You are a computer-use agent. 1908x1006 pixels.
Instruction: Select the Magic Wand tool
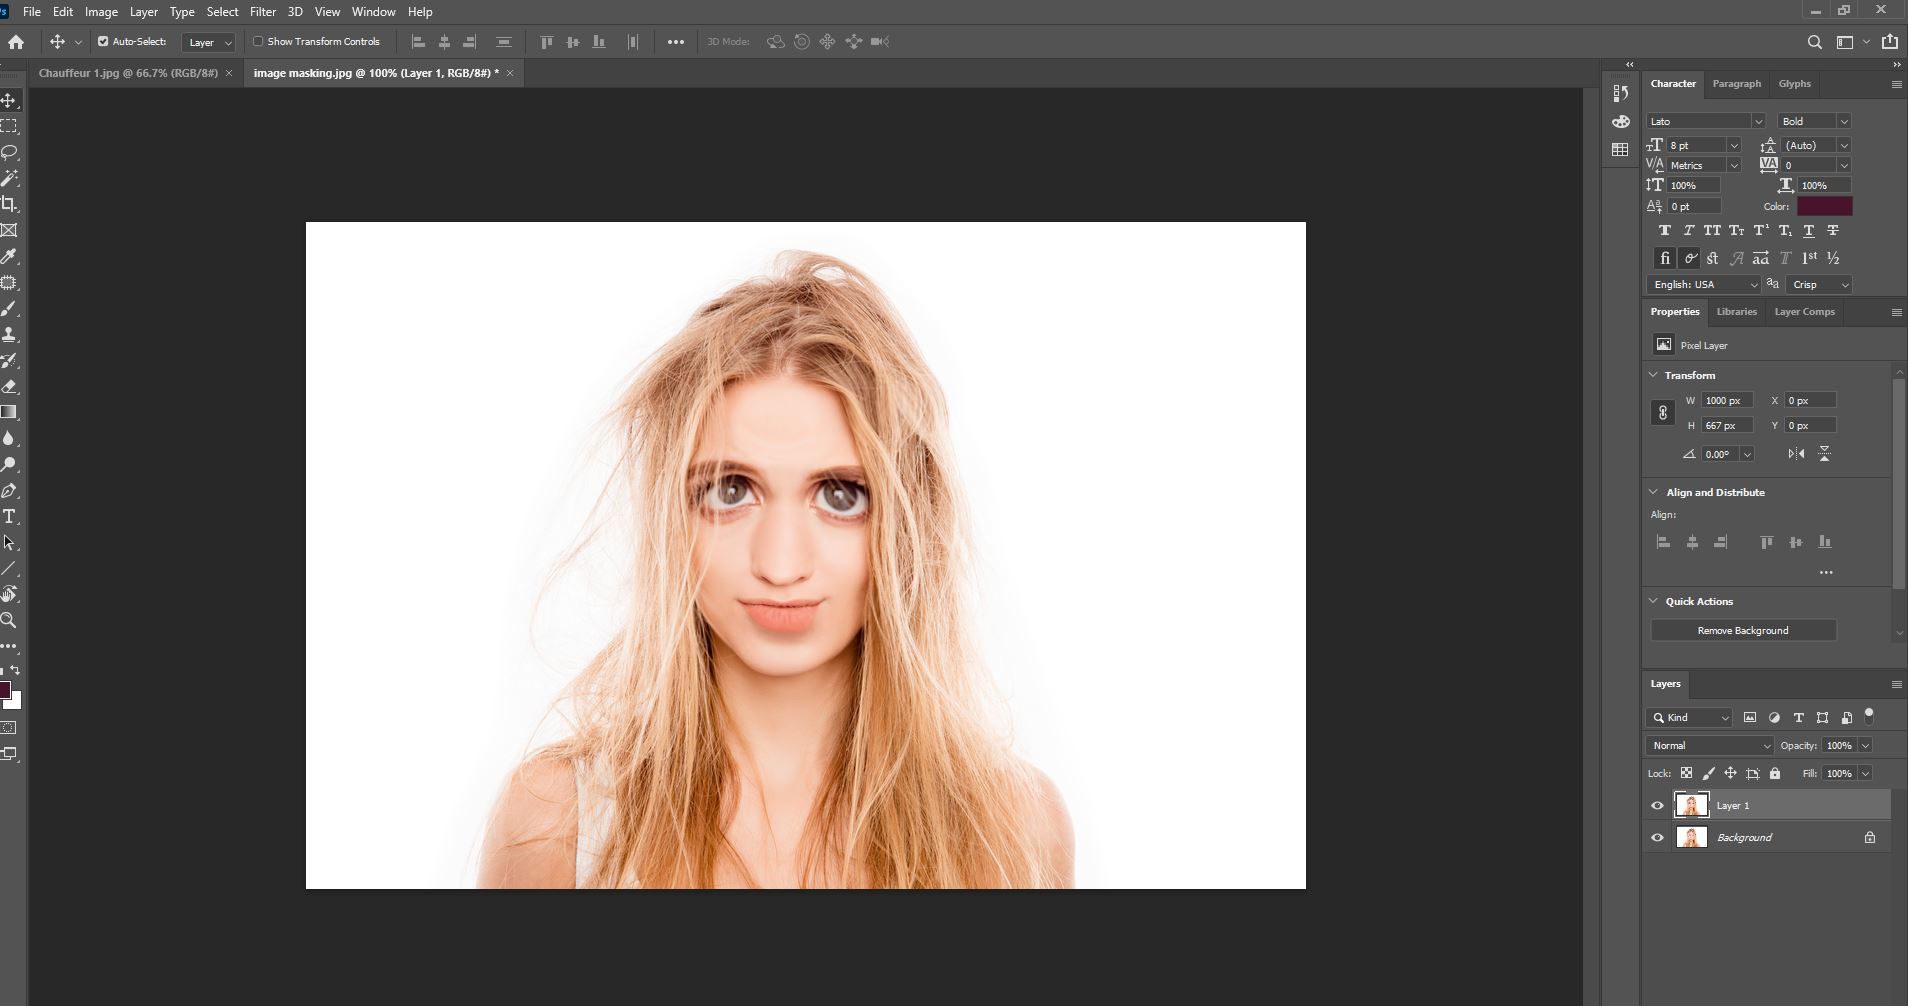pyautogui.click(x=9, y=178)
